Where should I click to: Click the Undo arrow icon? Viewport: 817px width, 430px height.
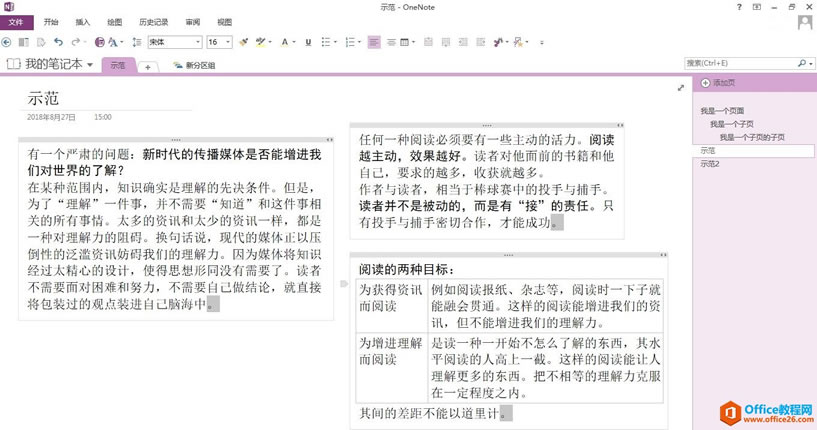coord(58,42)
